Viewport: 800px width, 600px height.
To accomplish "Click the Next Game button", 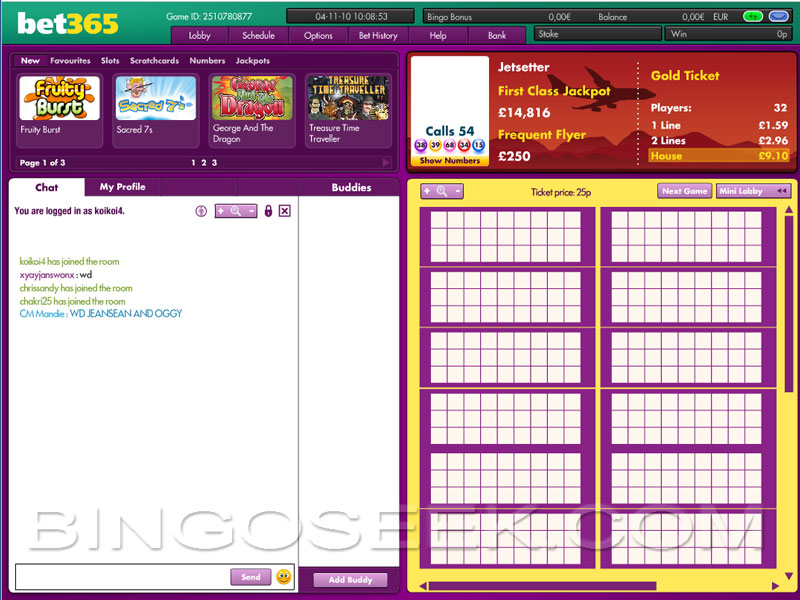I will click(x=685, y=191).
